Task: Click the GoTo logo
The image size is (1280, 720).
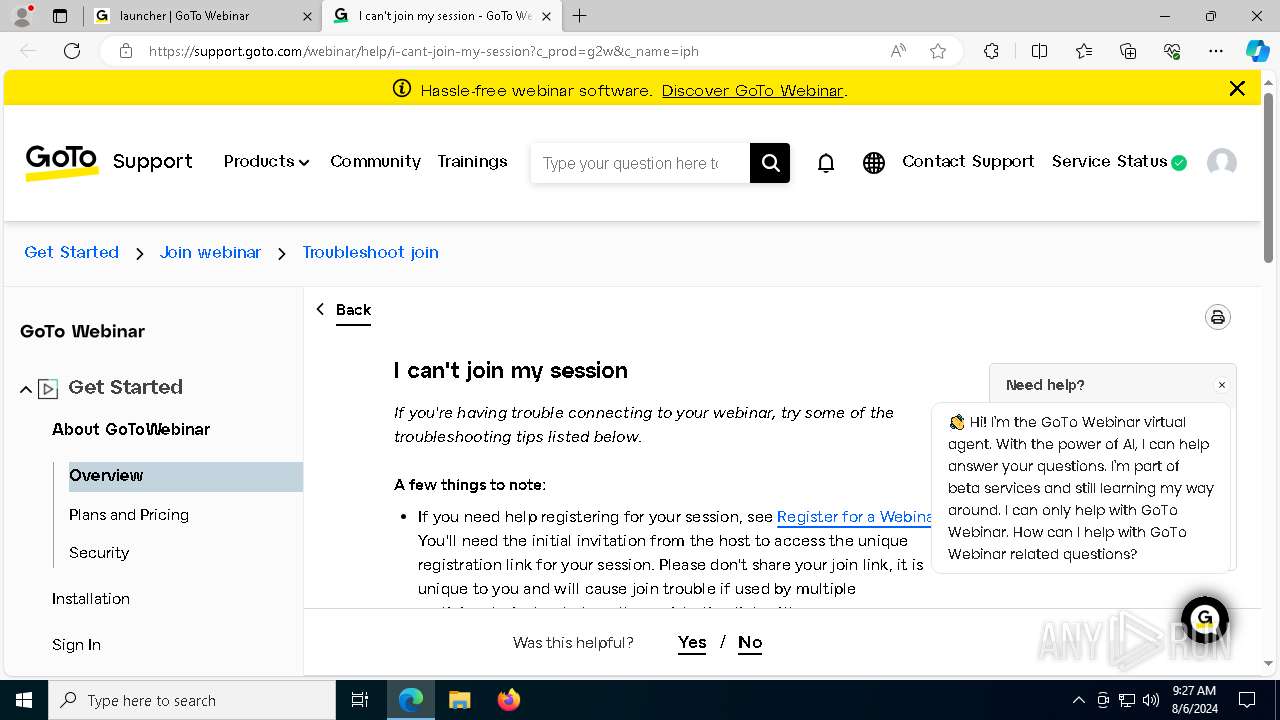Action: [x=62, y=162]
